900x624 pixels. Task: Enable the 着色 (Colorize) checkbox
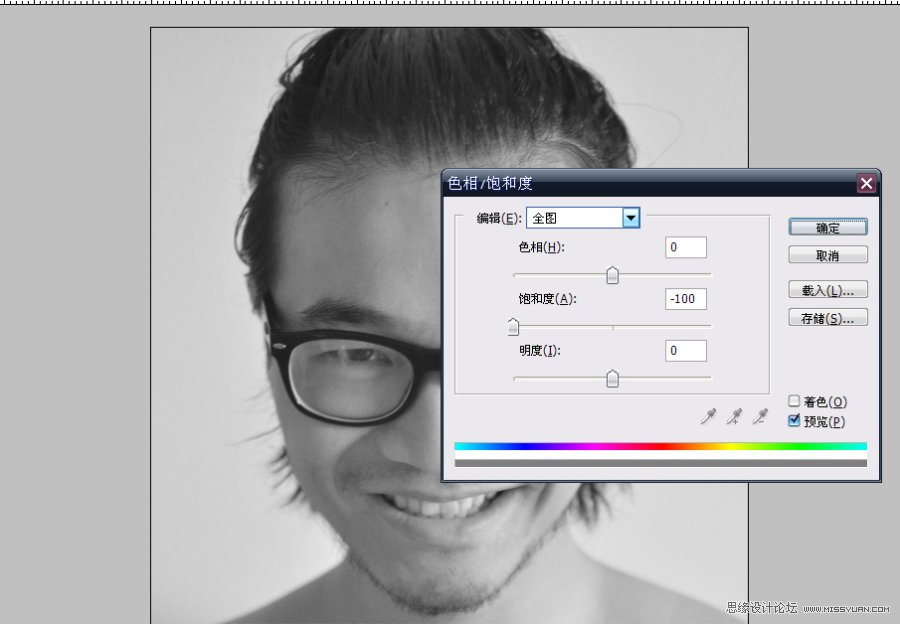[794, 401]
